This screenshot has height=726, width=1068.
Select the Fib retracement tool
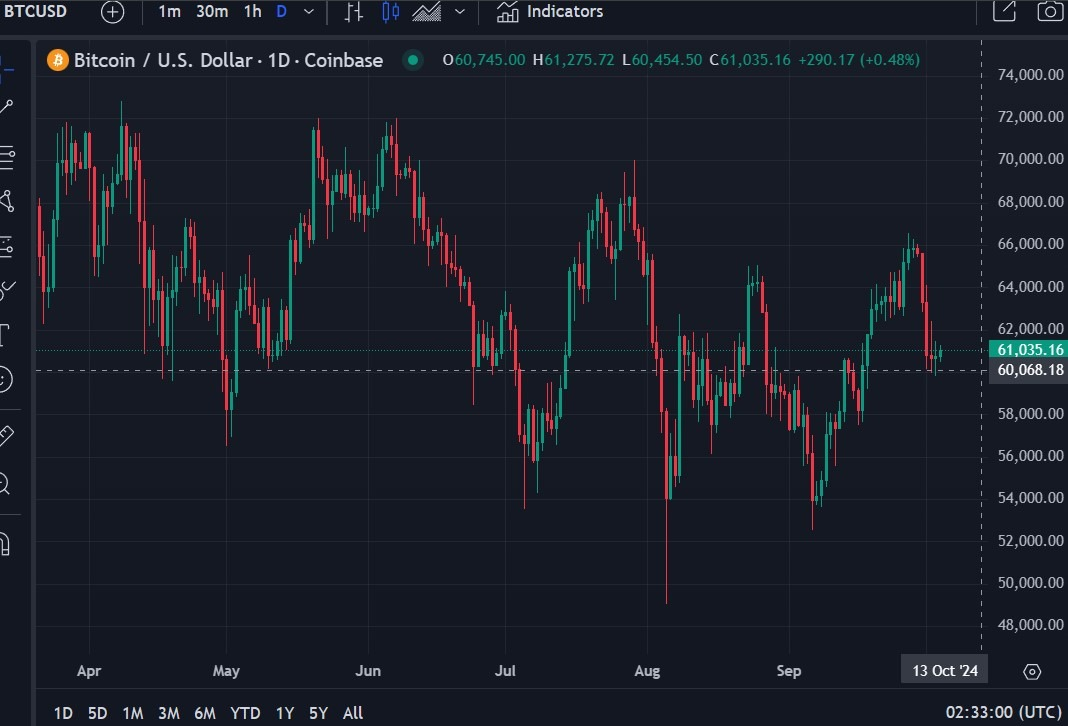[x=7, y=157]
